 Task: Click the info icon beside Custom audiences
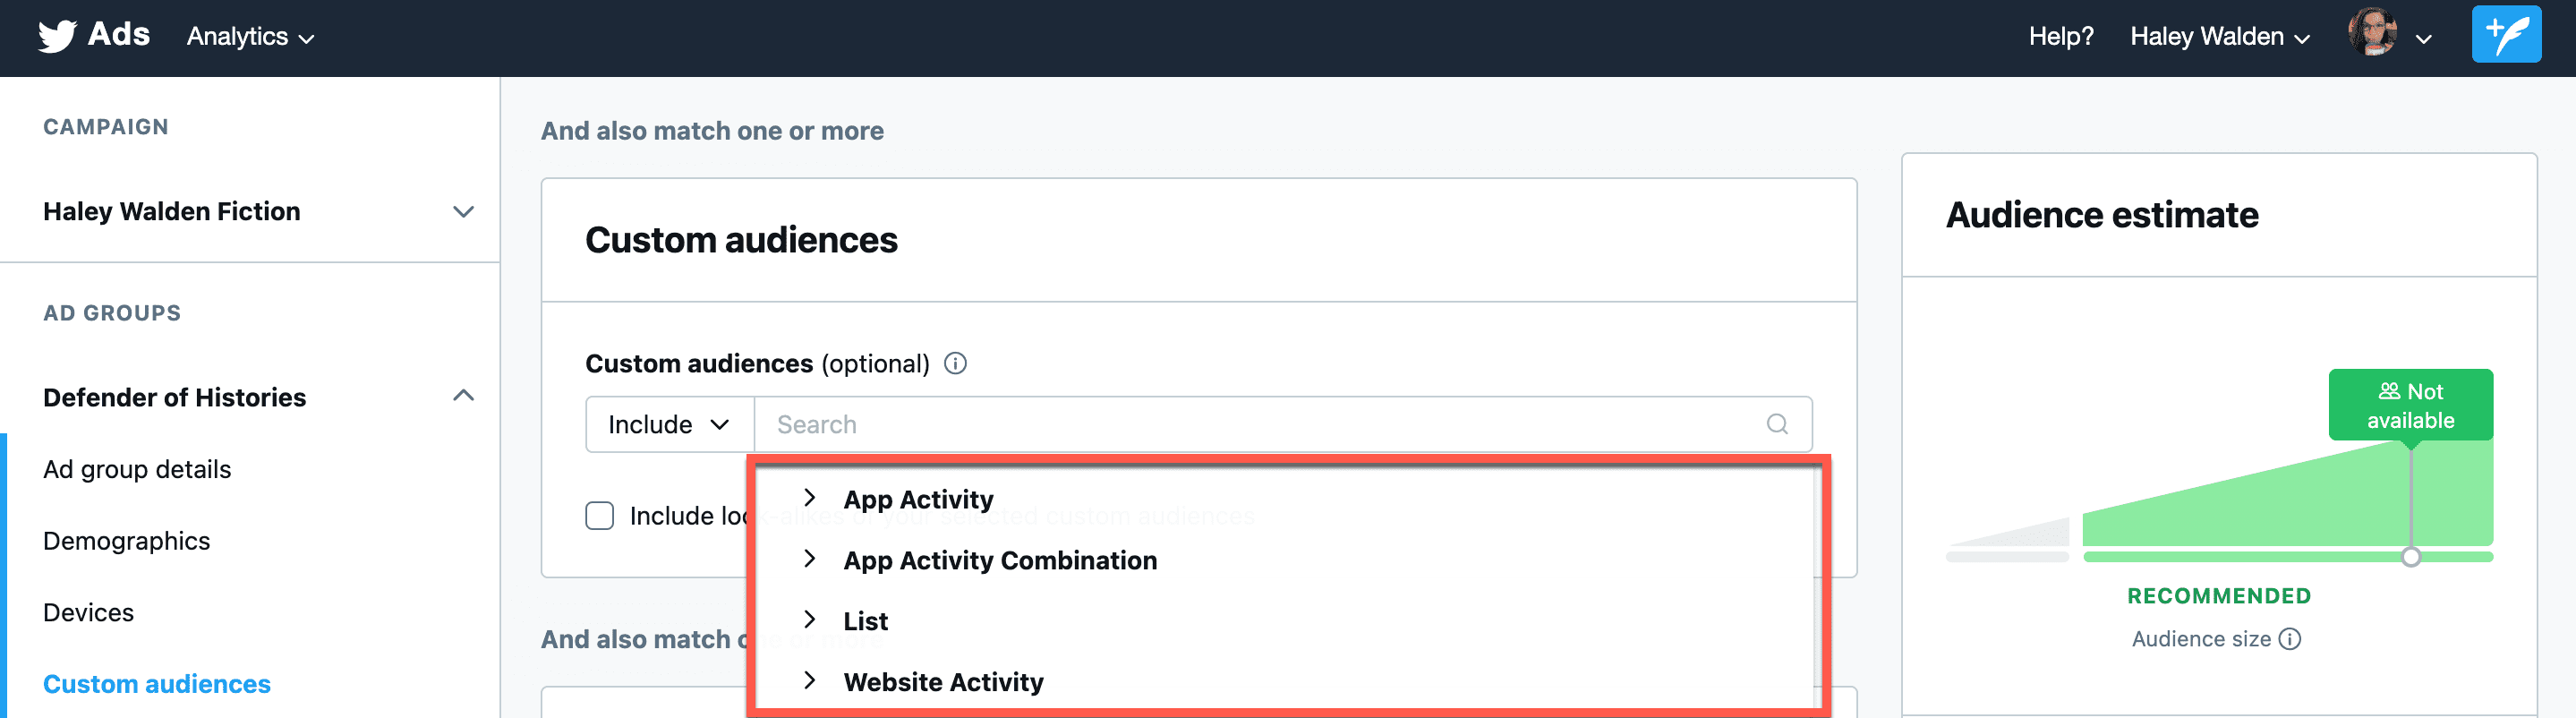[x=955, y=363]
